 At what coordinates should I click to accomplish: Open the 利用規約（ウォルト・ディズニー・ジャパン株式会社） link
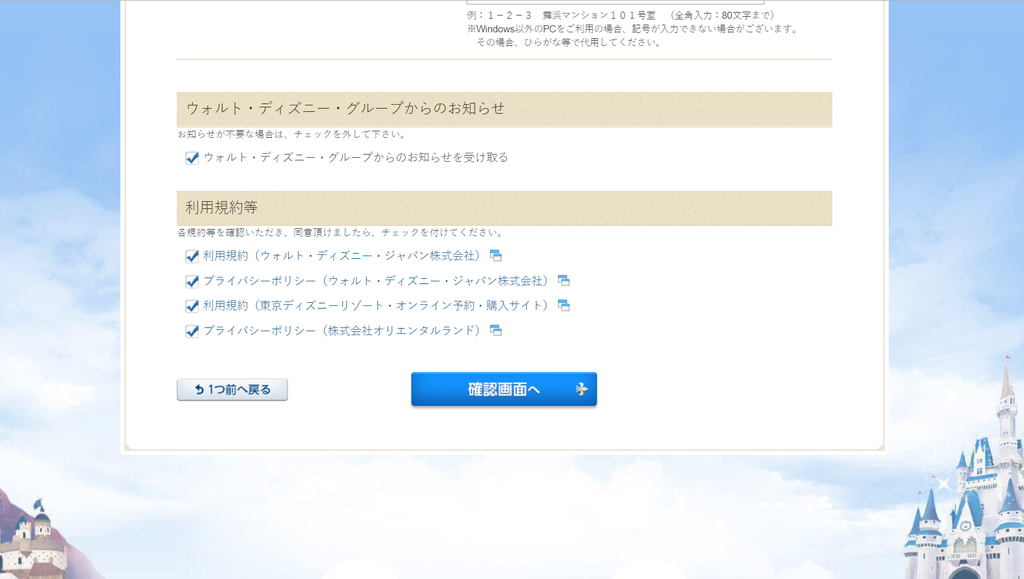click(344, 256)
